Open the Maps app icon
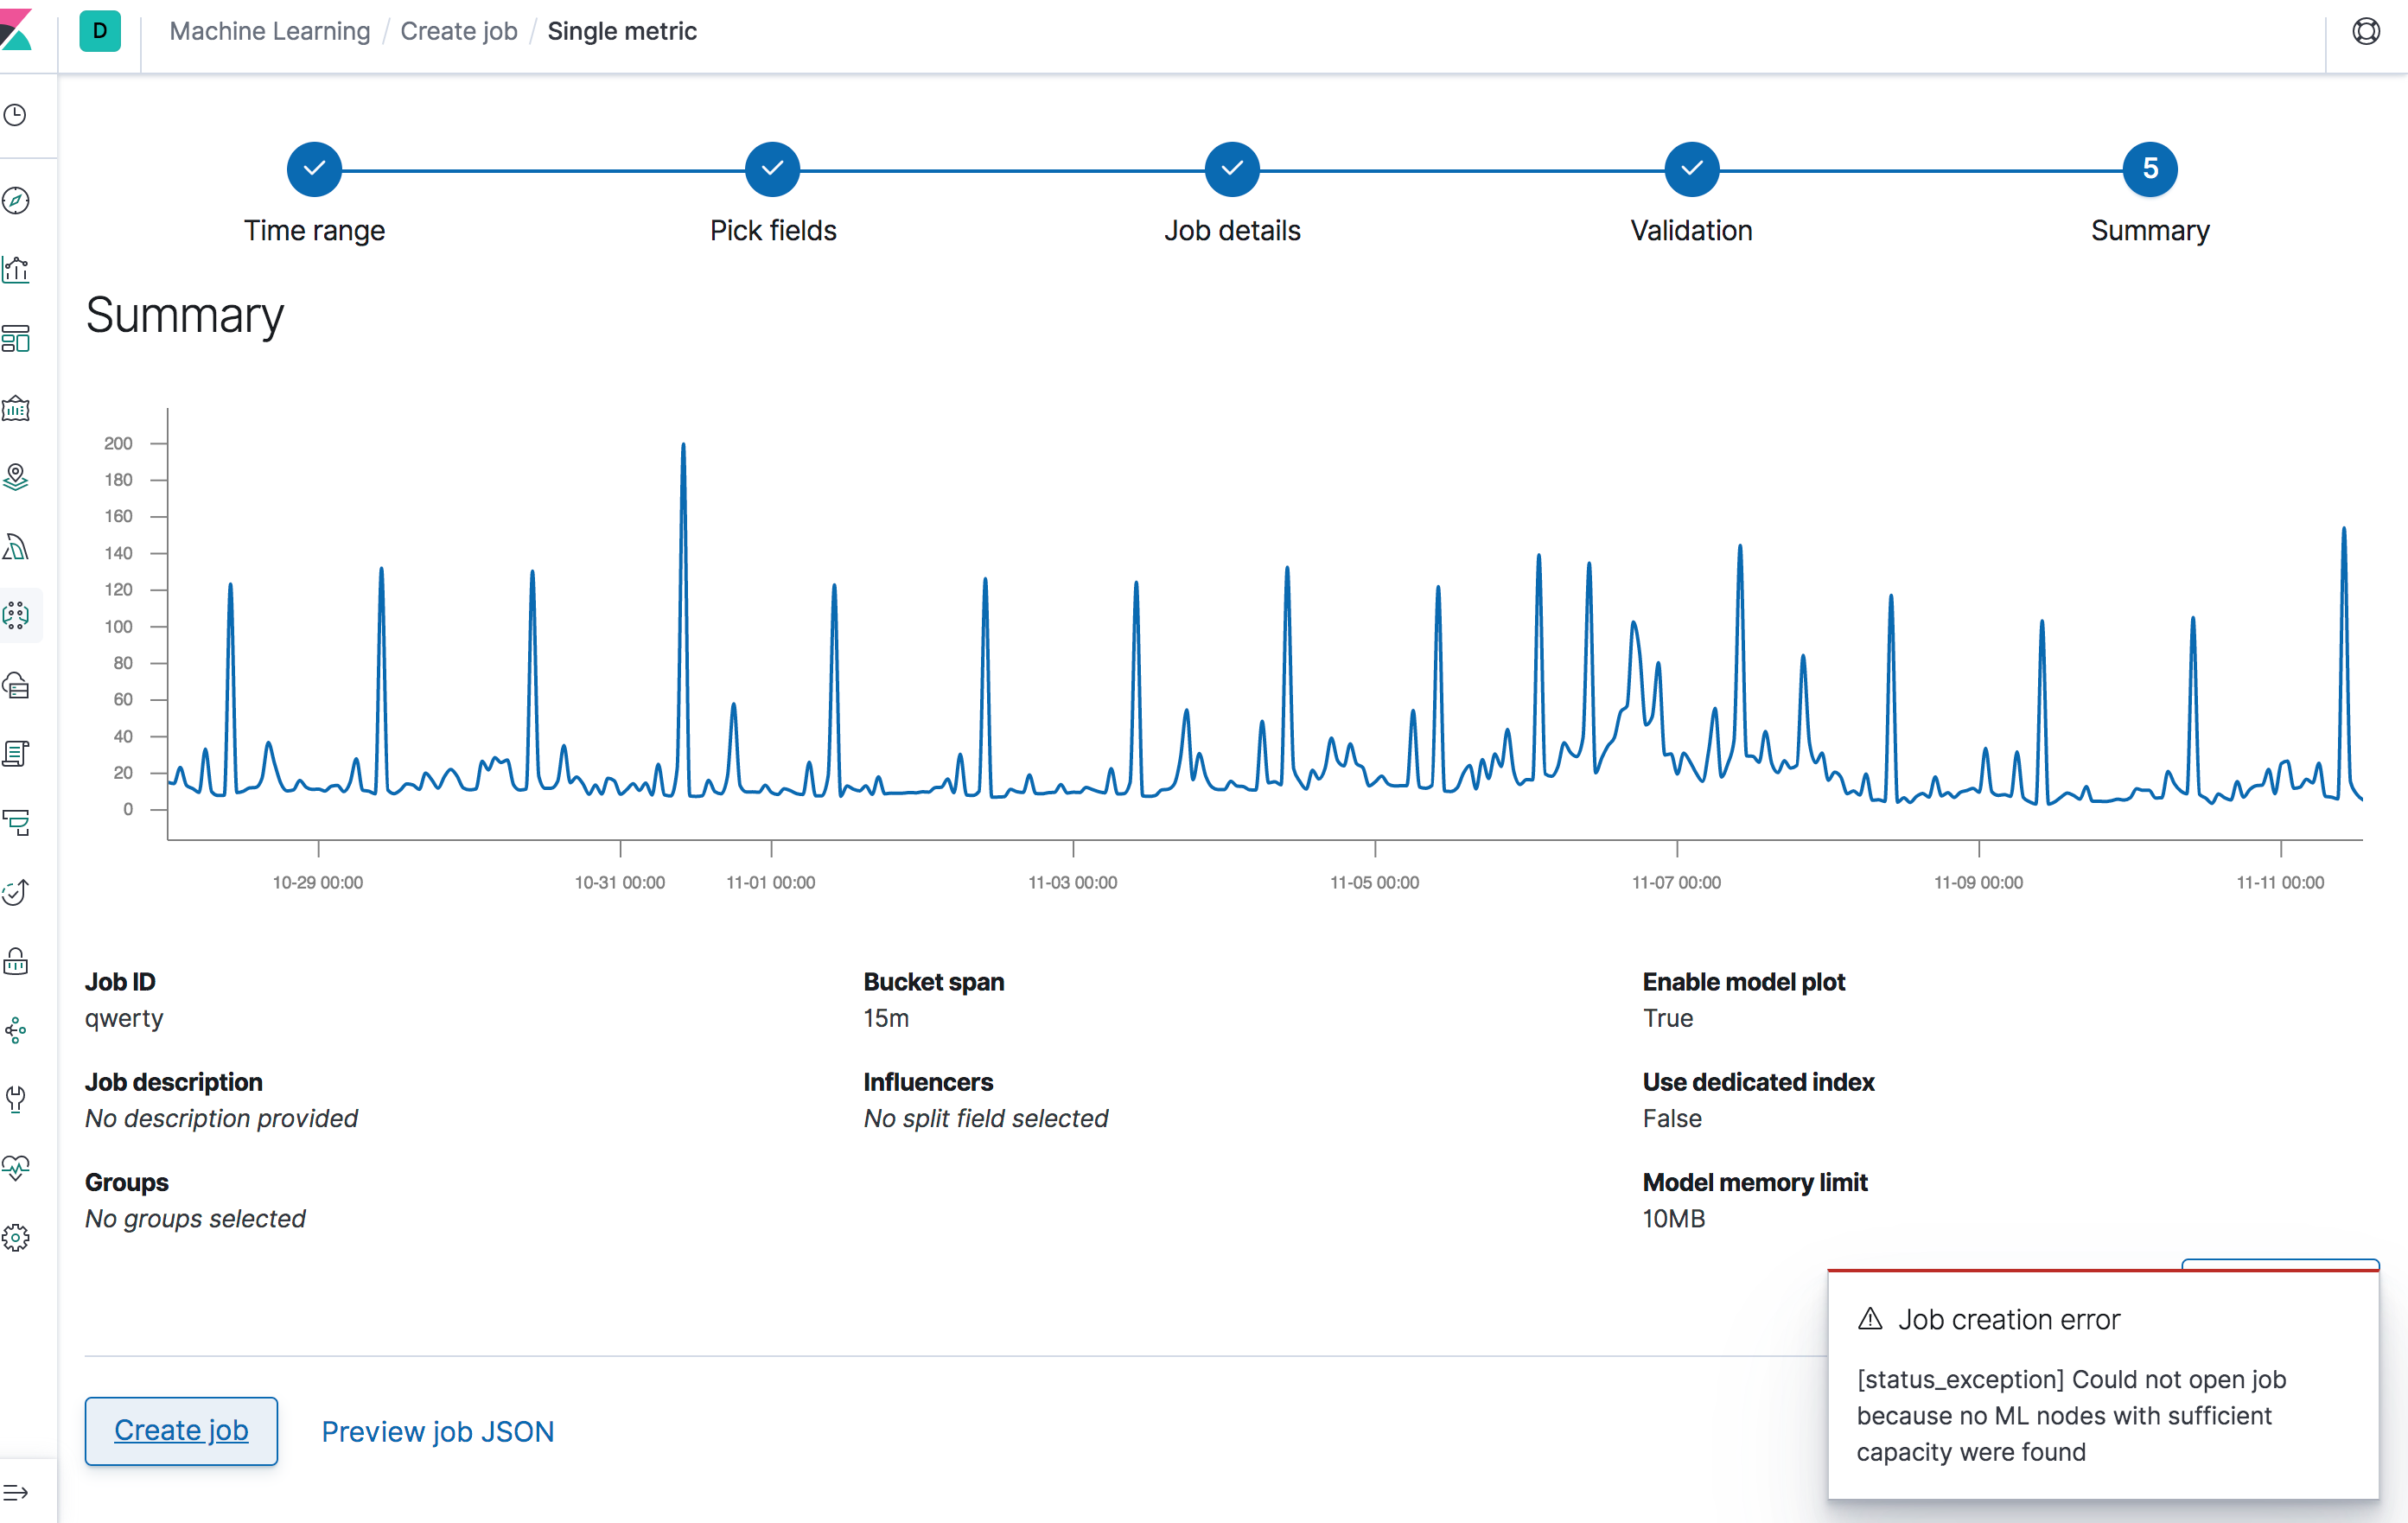Viewport: 2408px width, 1523px height. coord(16,477)
